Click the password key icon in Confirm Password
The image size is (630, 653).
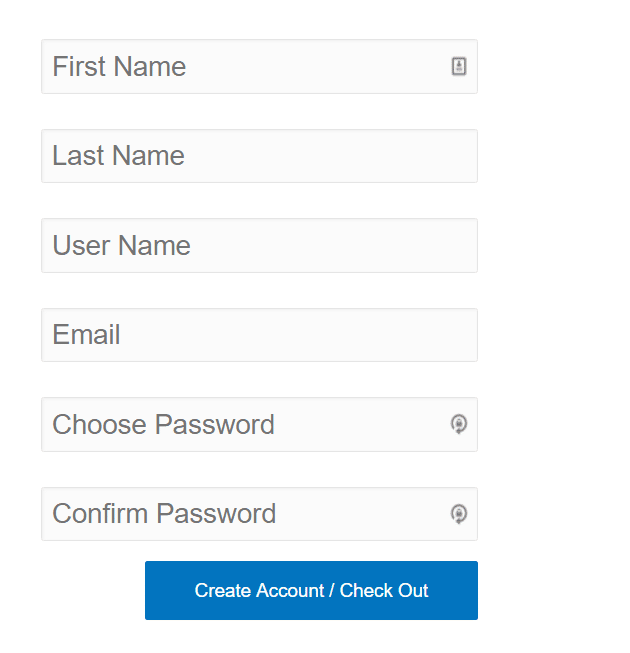[459, 514]
